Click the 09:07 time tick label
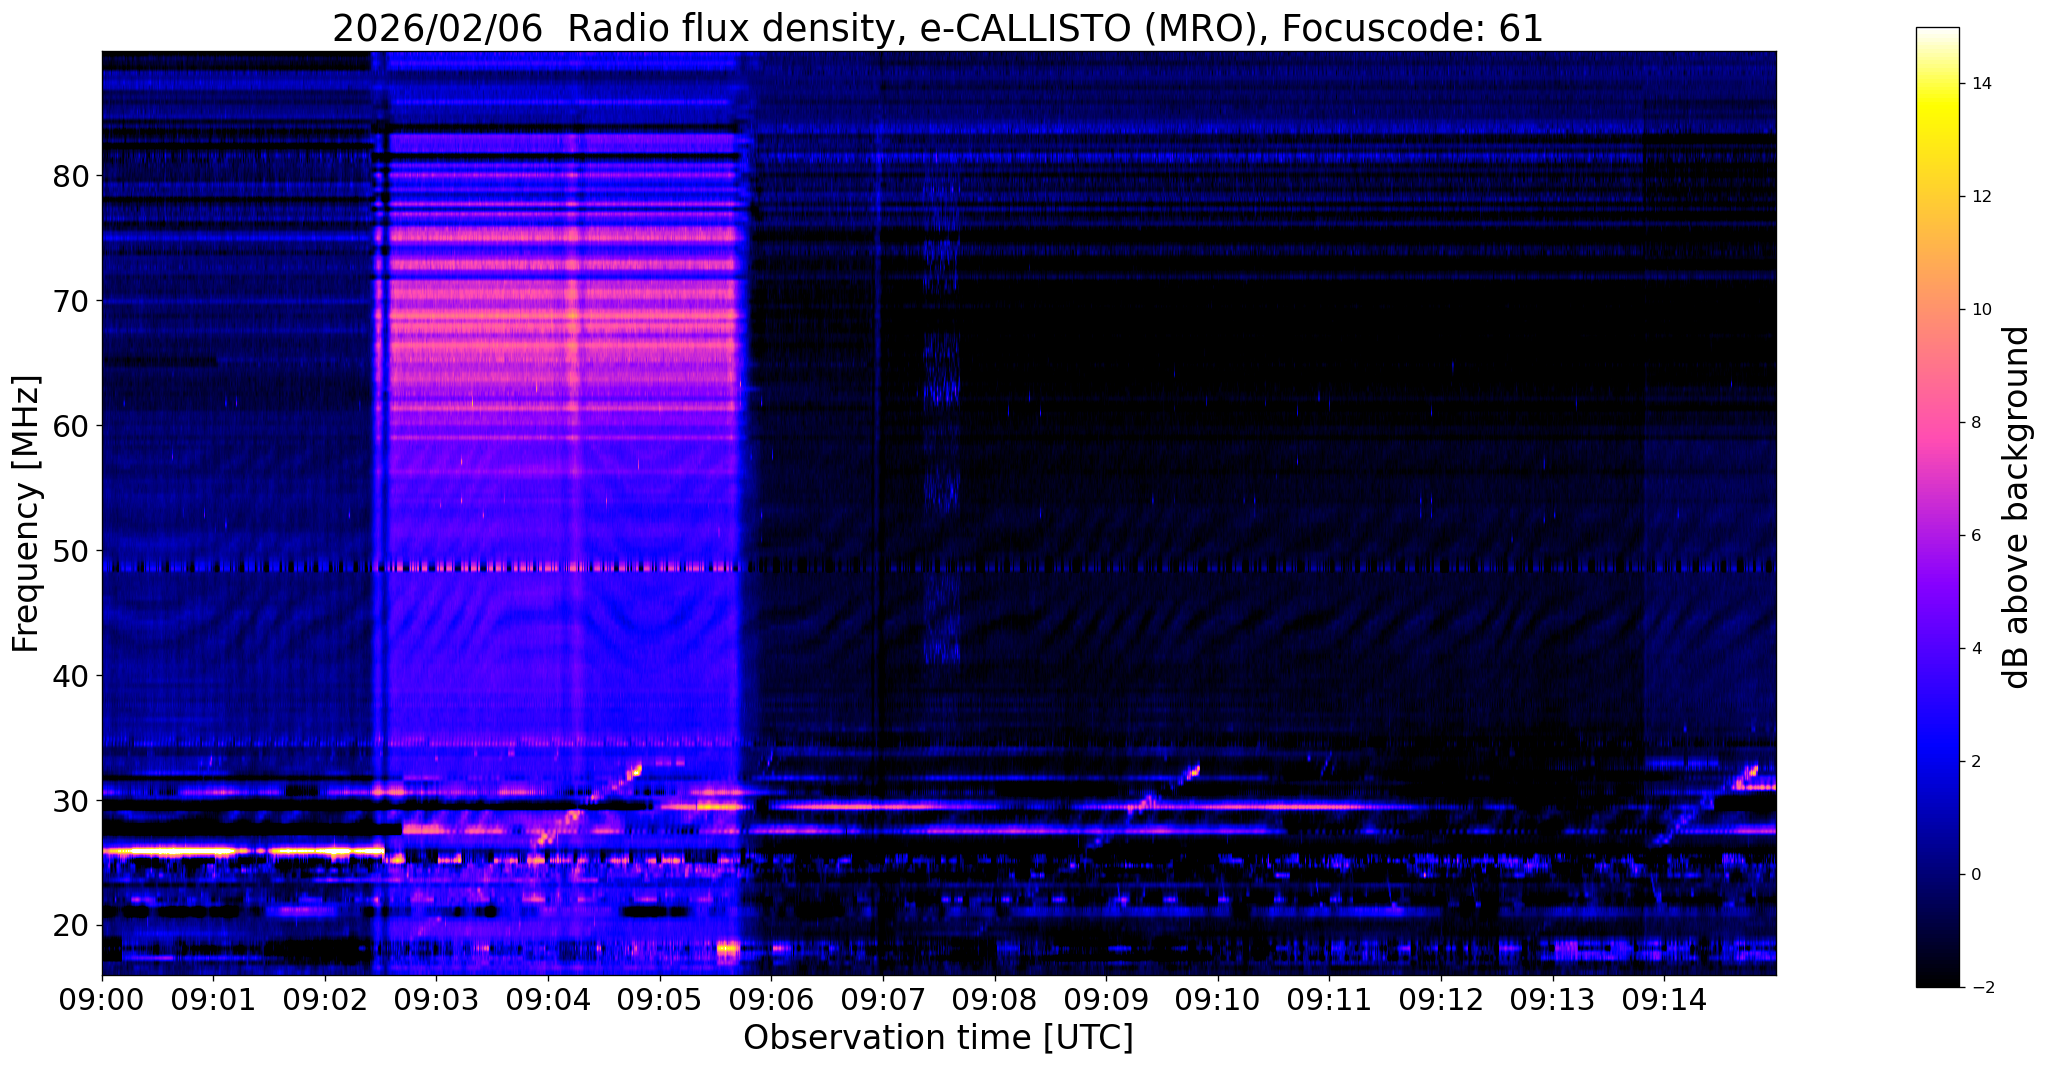 click(x=883, y=1000)
